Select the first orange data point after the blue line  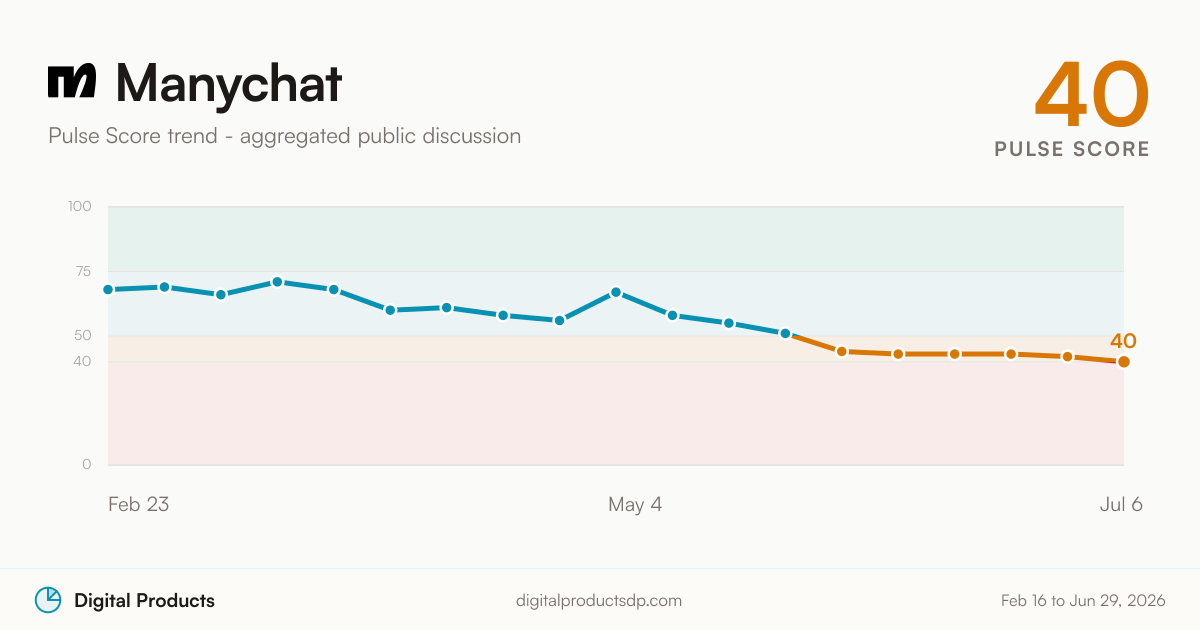point(842,351)
